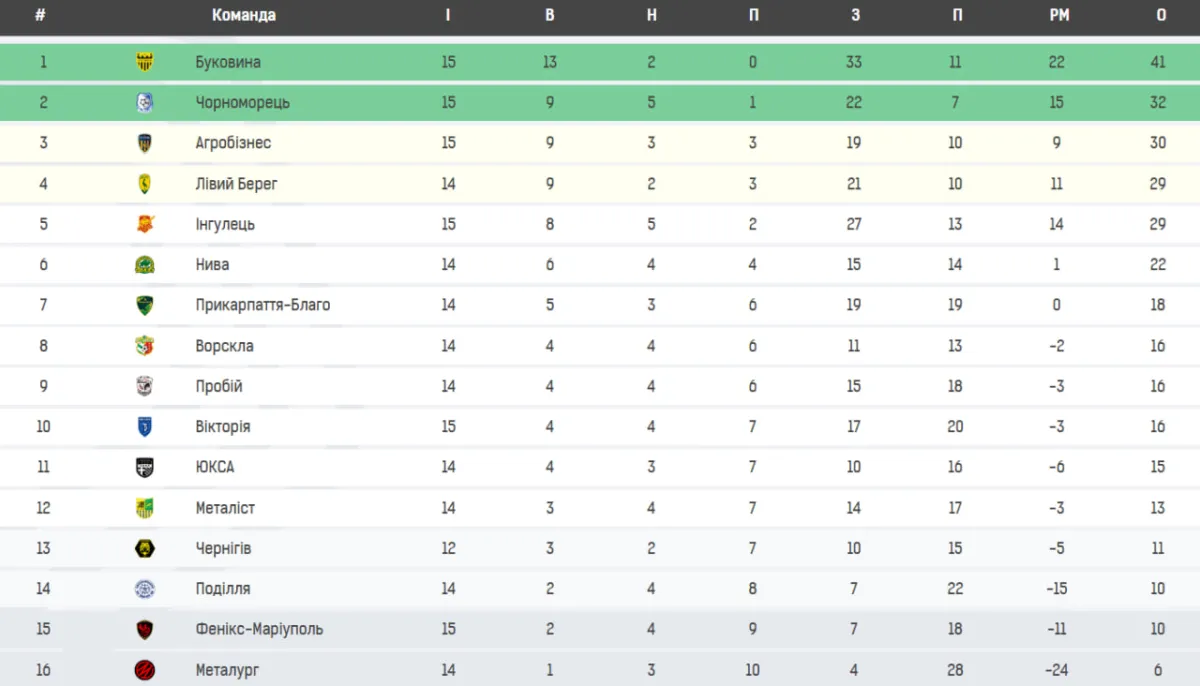Click the Інгулець orange club logo
Image resolution: width=1200 pixels, height=686 pixels.
145,224
